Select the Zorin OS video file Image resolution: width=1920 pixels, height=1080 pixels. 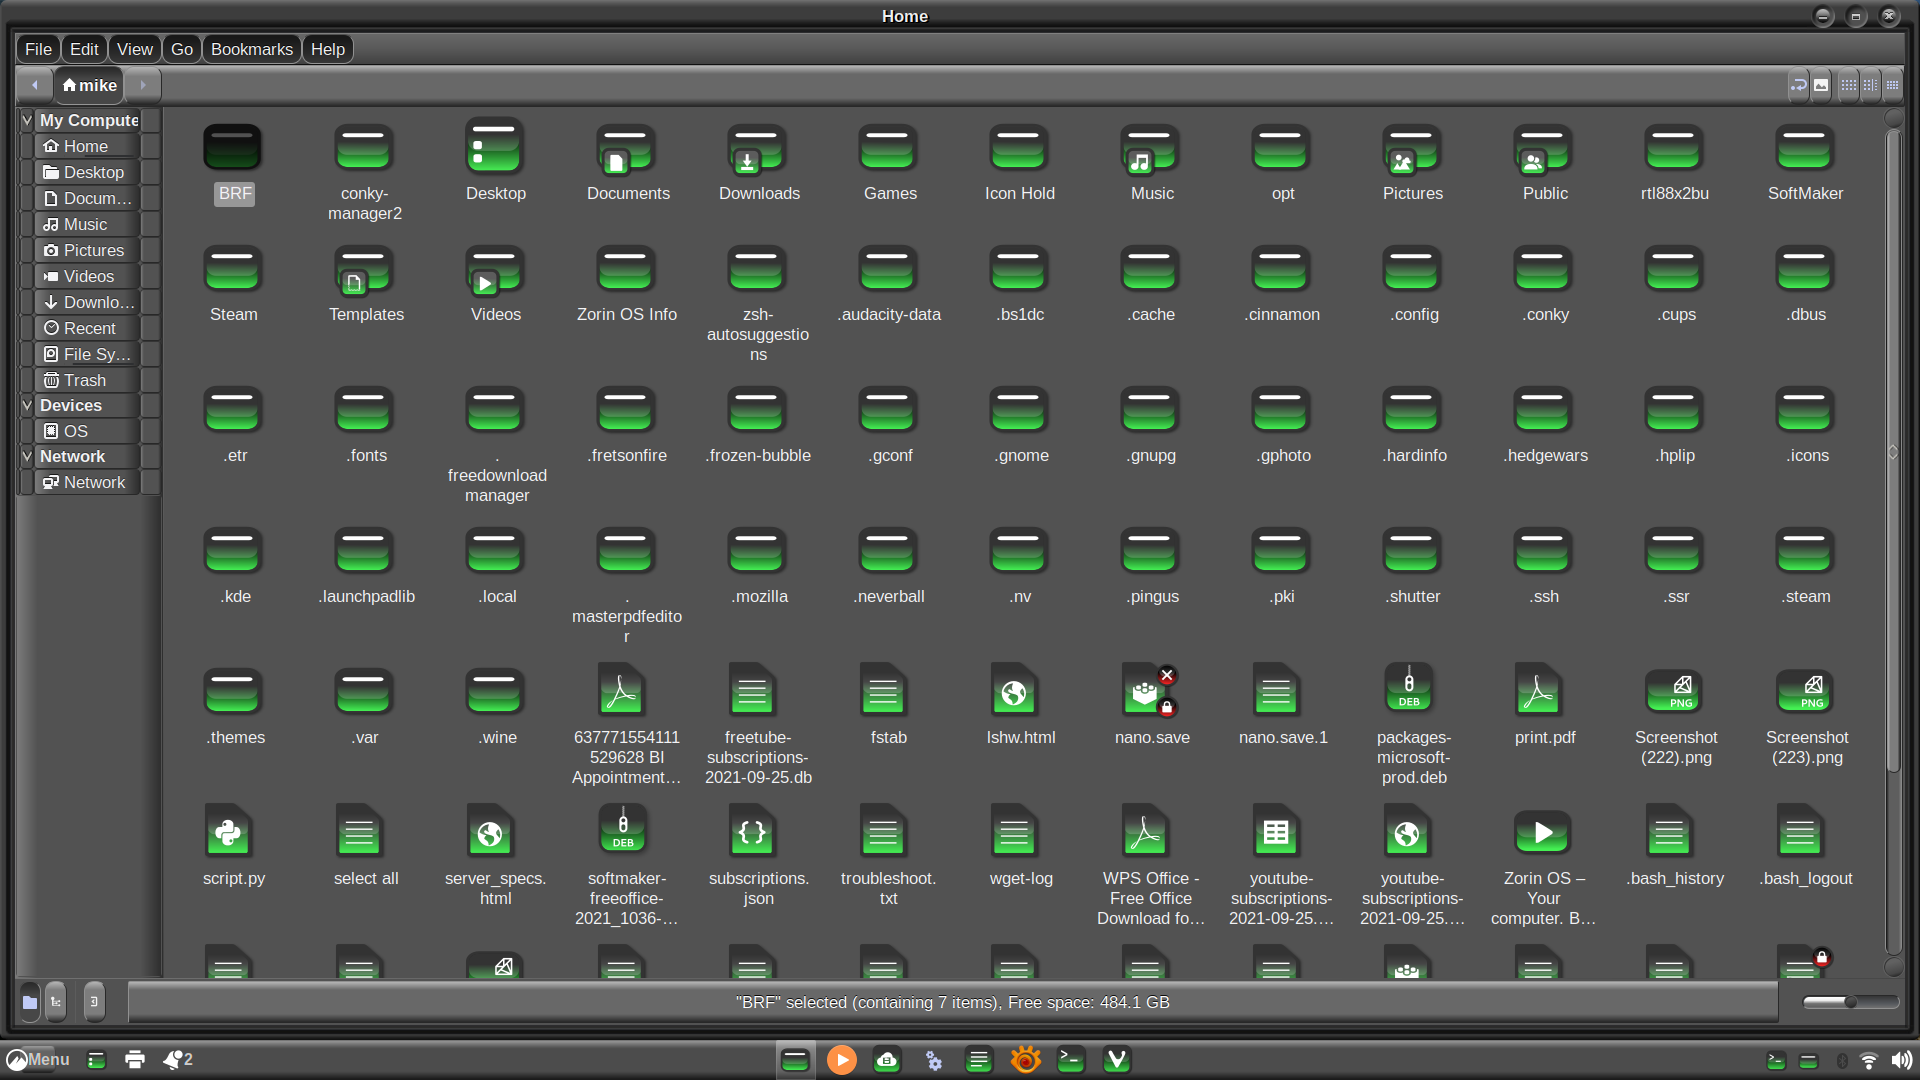click(x=1543, y=831)
